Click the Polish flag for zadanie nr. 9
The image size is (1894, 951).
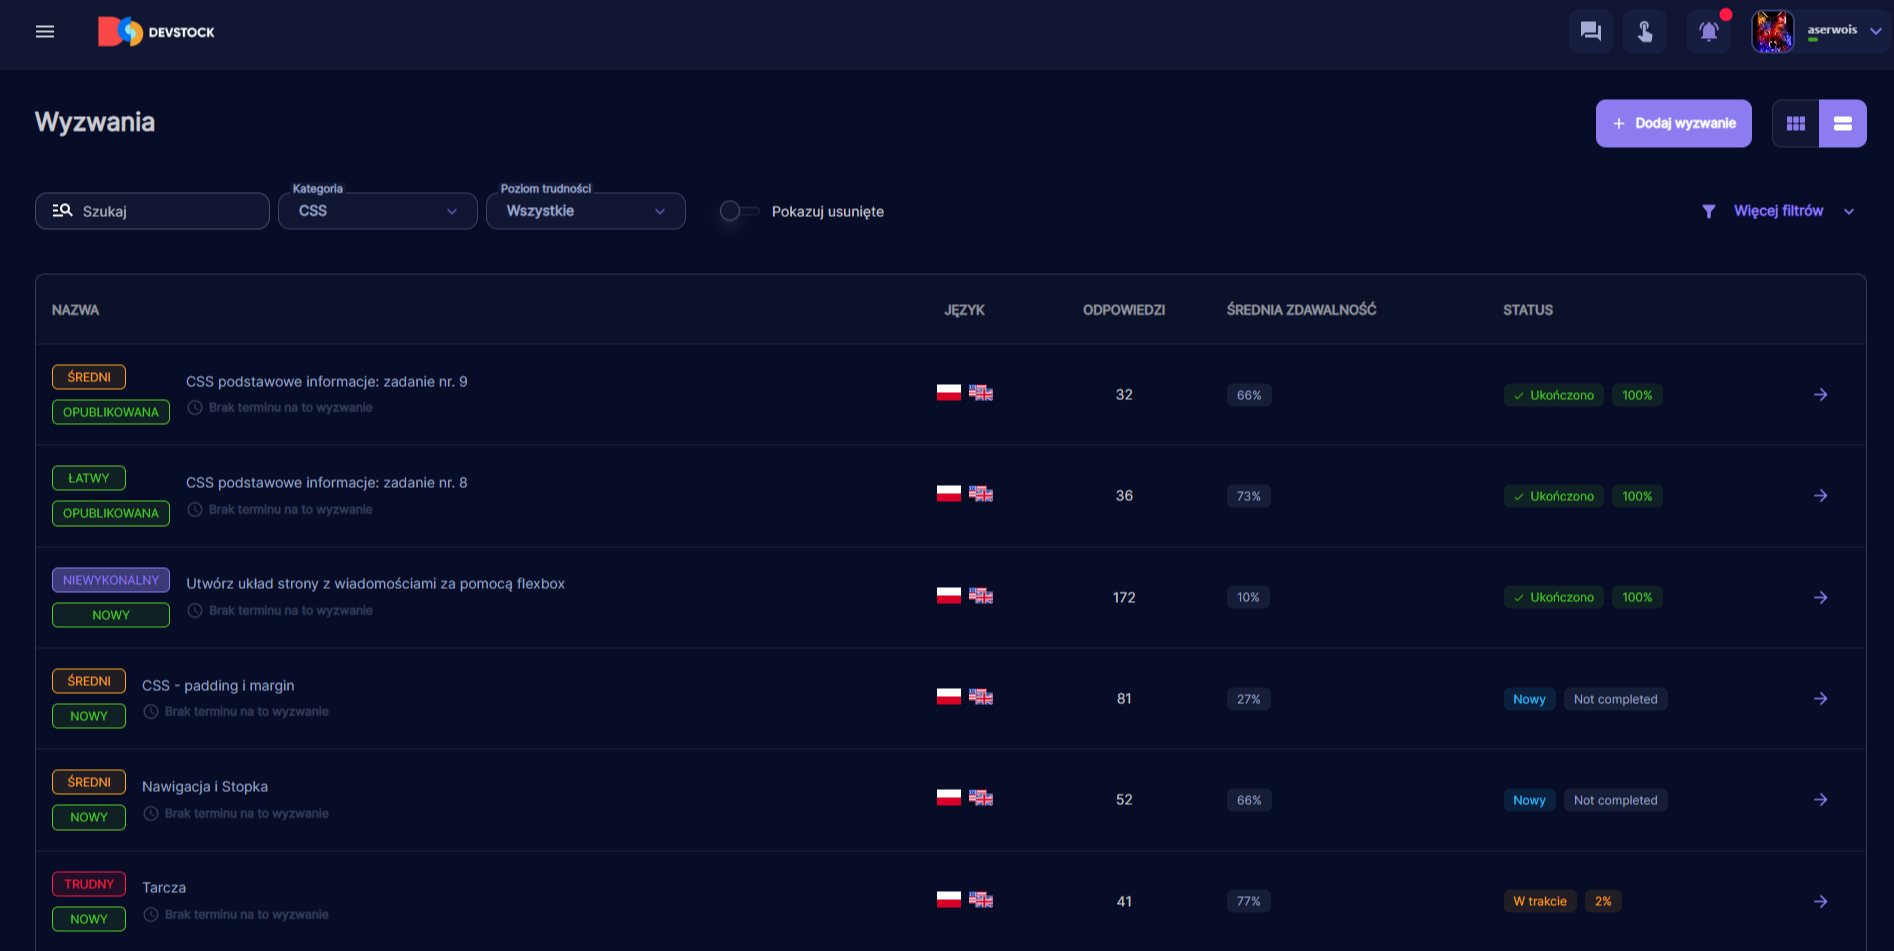[949, 393]
